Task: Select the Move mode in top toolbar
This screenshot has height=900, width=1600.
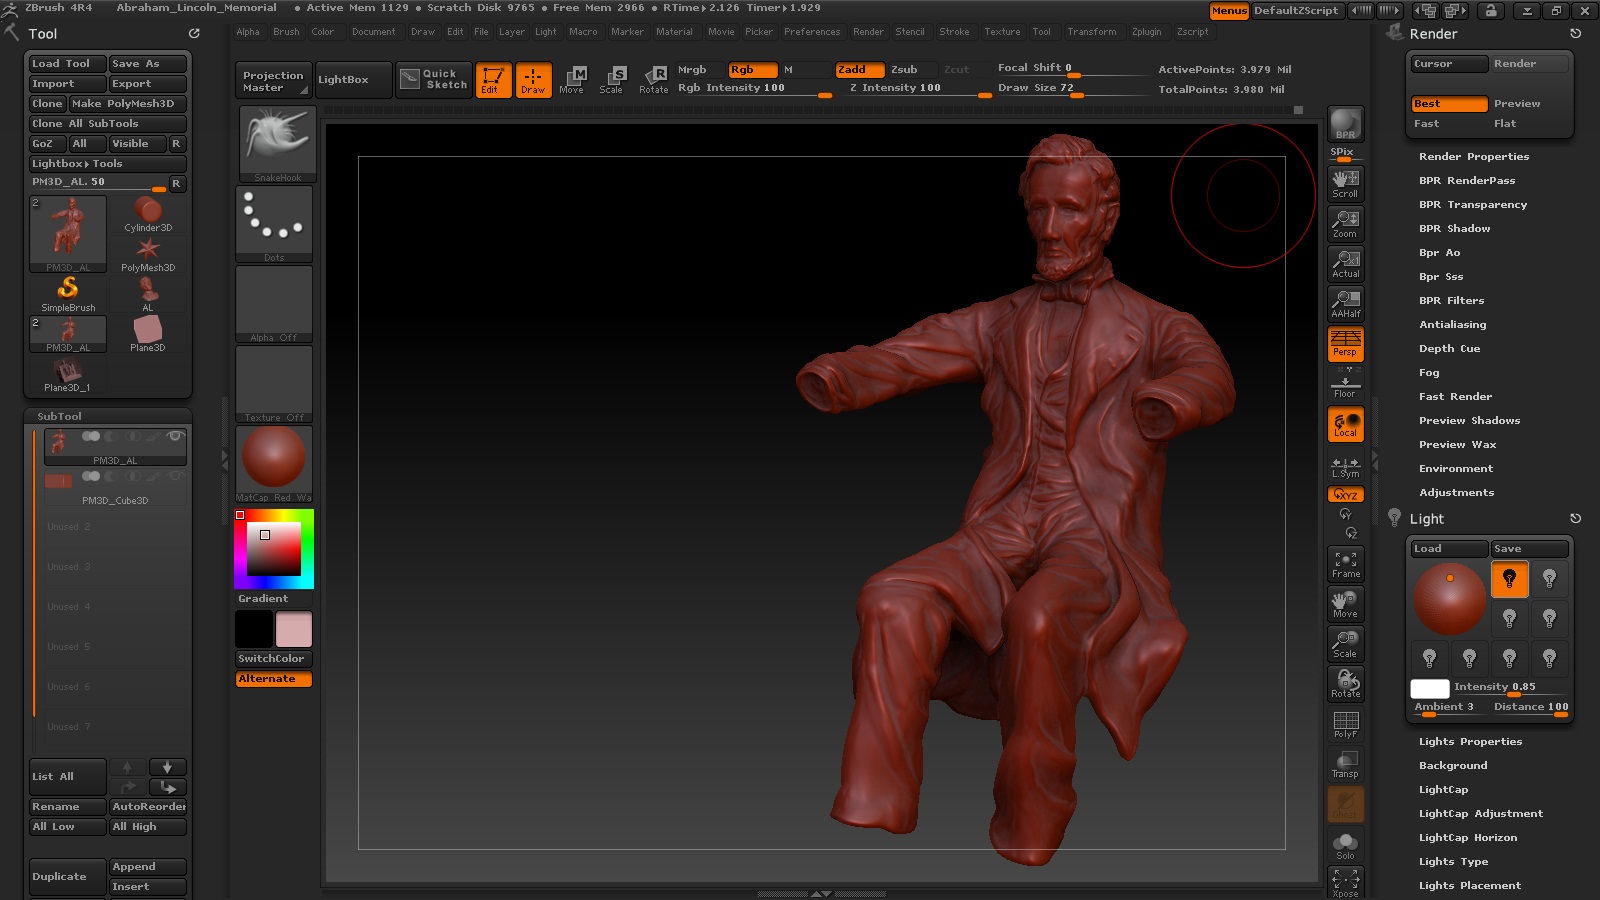Action: pyautogui.click(x=571, y=80)
